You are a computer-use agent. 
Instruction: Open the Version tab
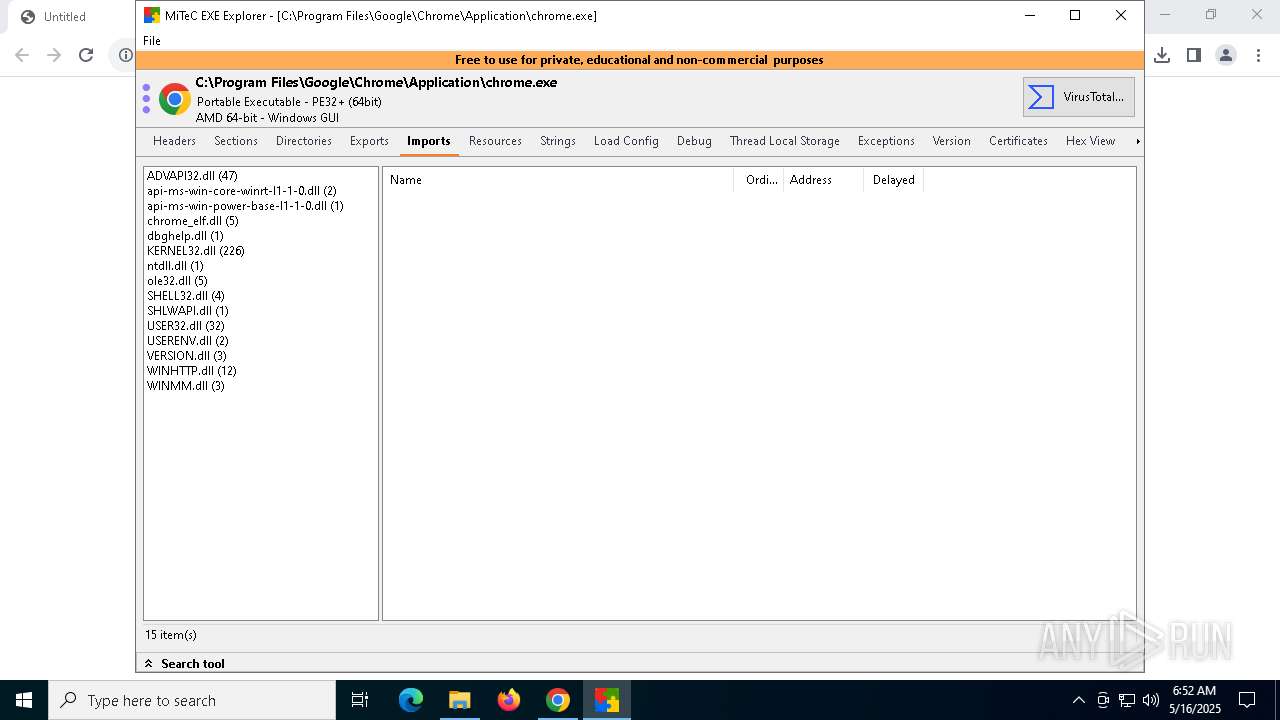coord(952,141)
